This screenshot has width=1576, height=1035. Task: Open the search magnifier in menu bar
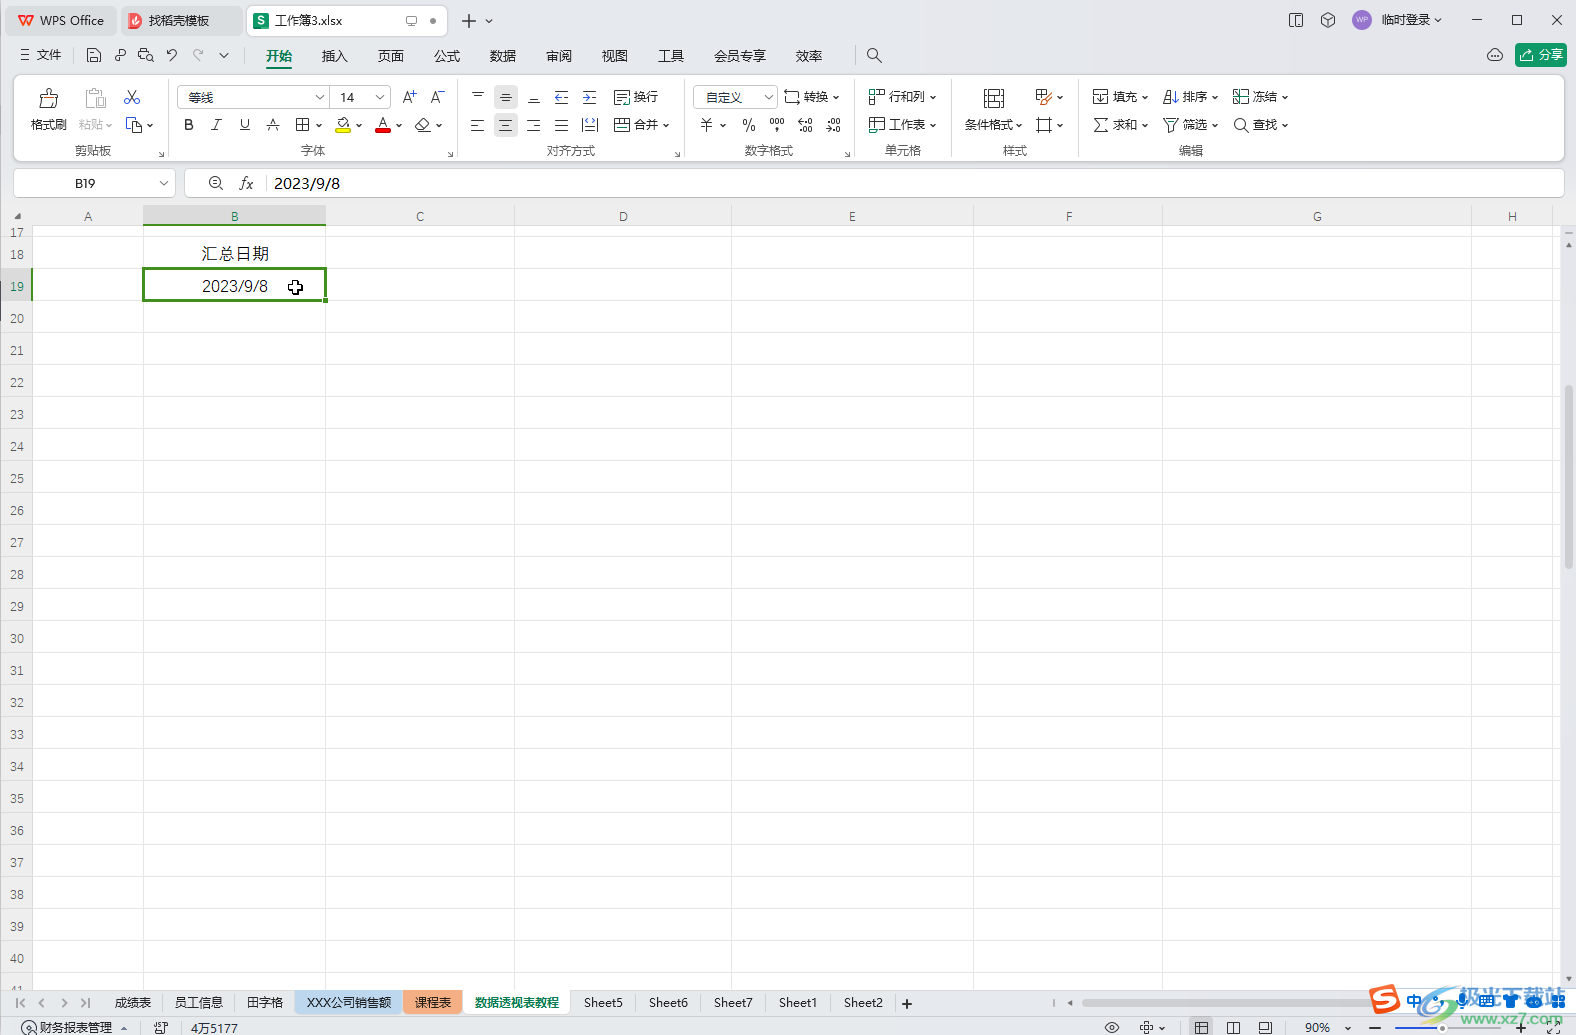(x=874, y=56)
